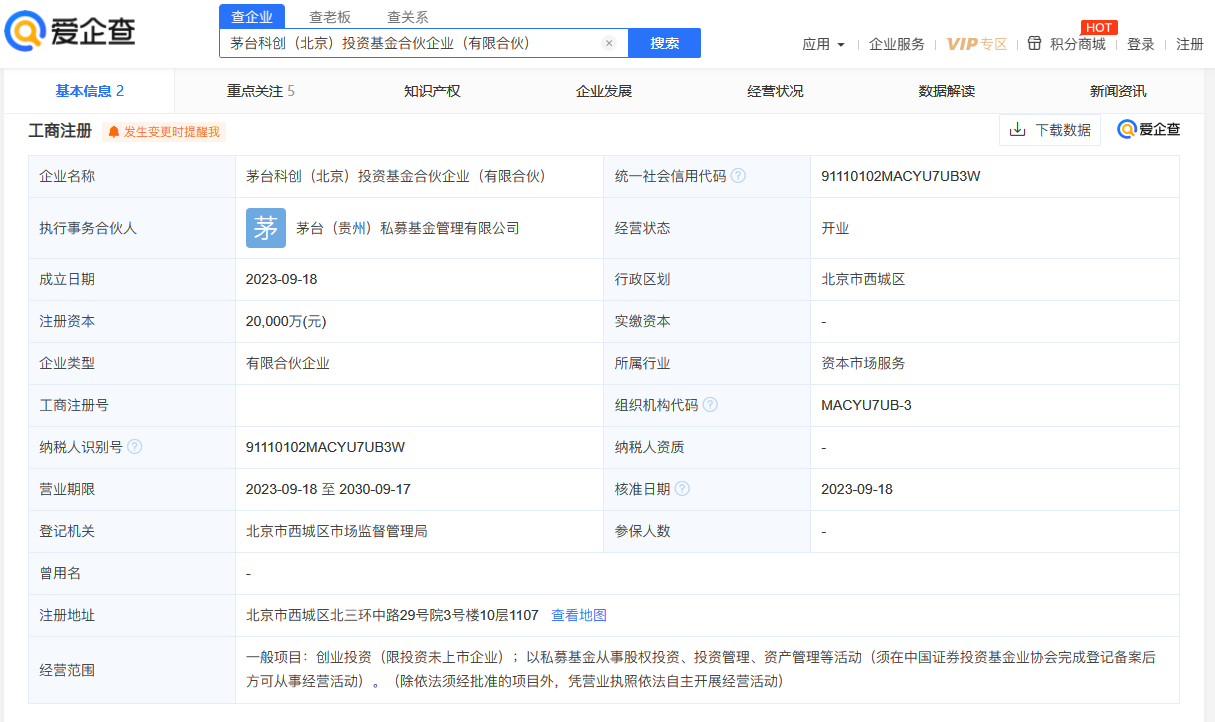The width and height of the screenshot is (1215, 722).
Task: Clear the search box with X icon
Action: pos(609,43)
